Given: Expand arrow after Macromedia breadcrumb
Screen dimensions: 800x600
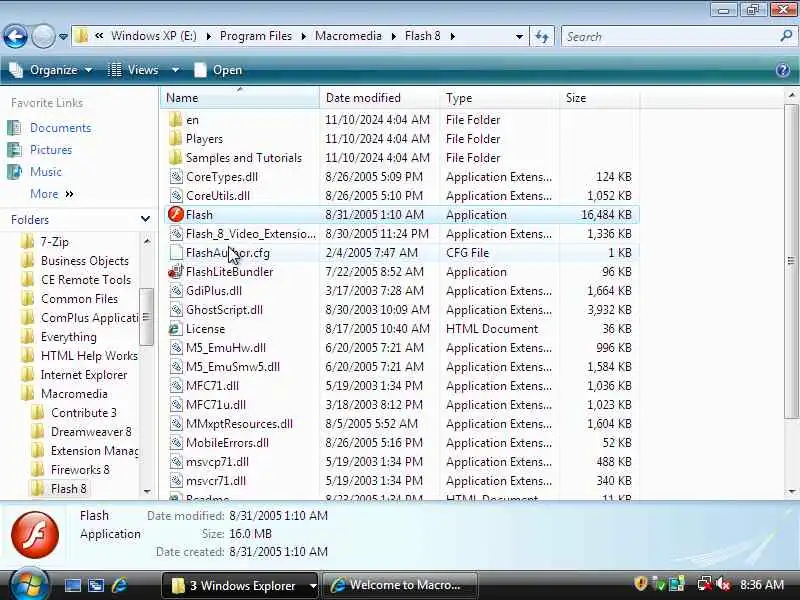Looking at the screenshot, I should tap(393, 36).
